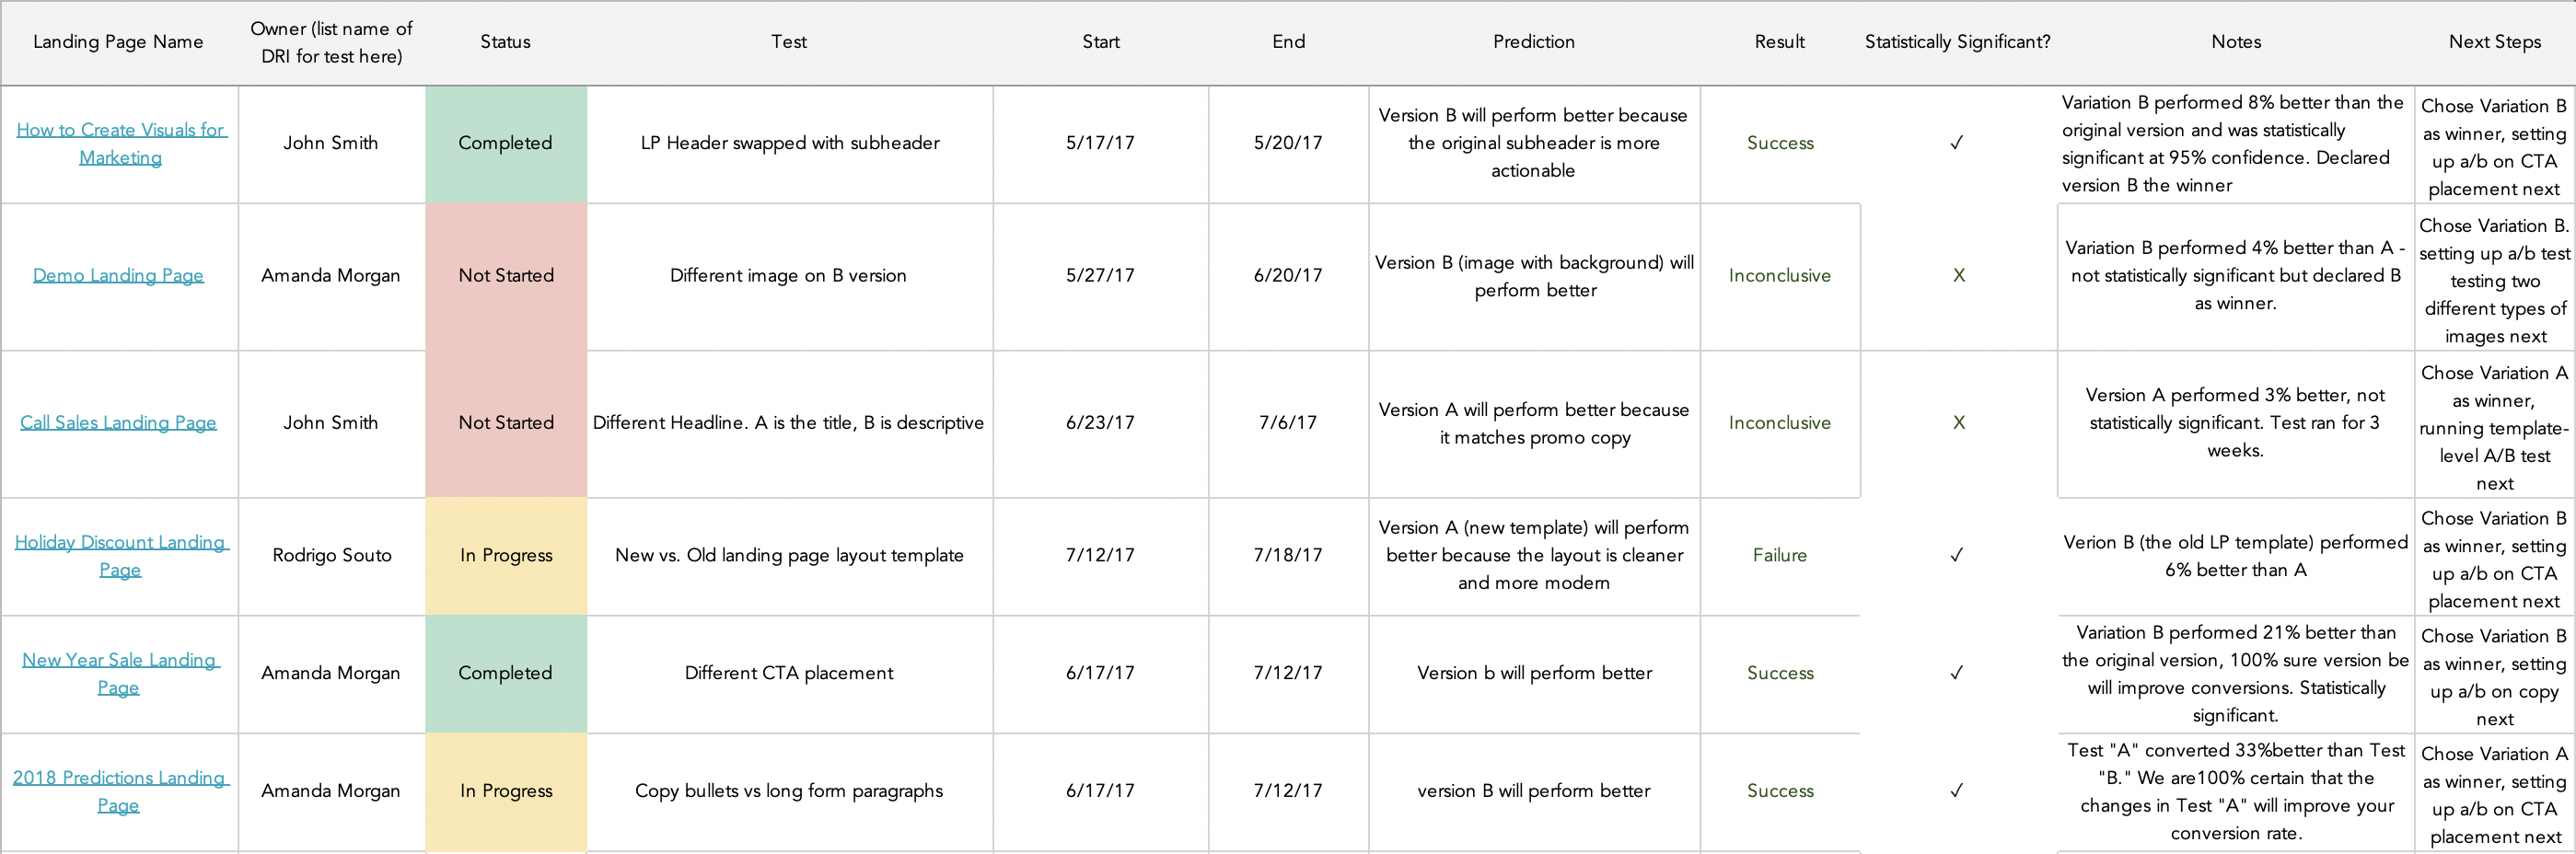Select the red Not Started status for Amanda Morgan

click(506, 277)
